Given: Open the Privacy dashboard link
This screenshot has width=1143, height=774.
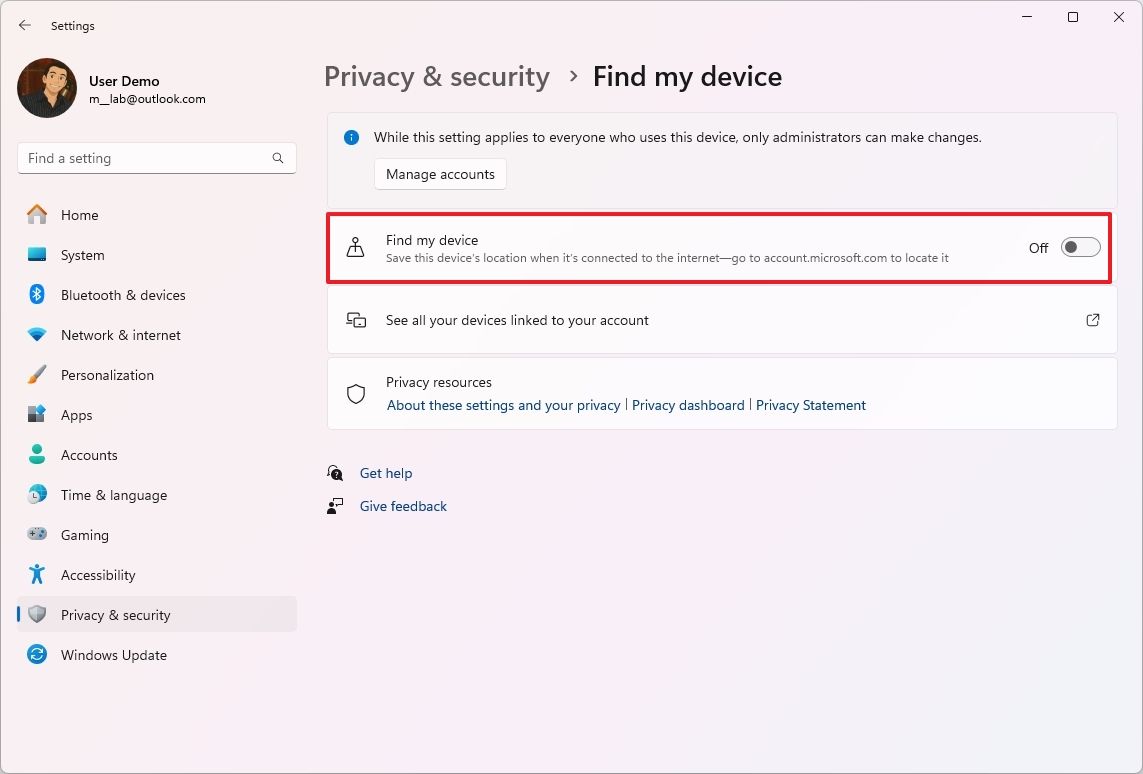Looking at the screenshot, I should point(688,405).
